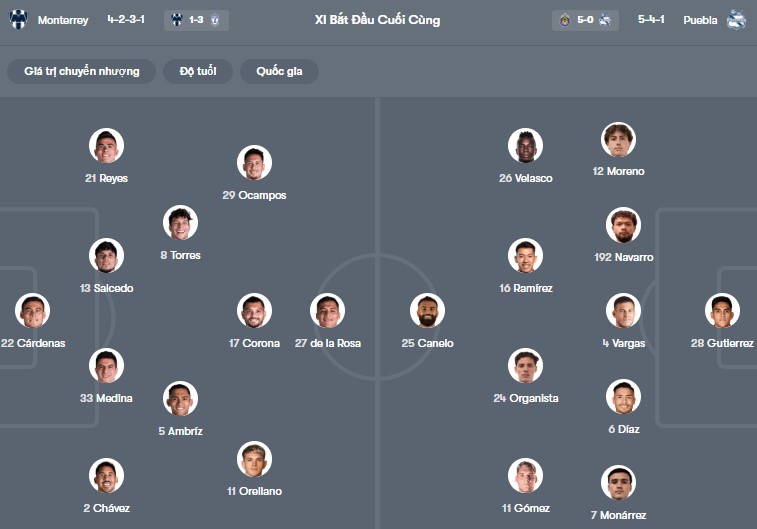This screenshot has width=757, height=529.
Task: Click de la Rosa player avatar
Action: (328, 311)
